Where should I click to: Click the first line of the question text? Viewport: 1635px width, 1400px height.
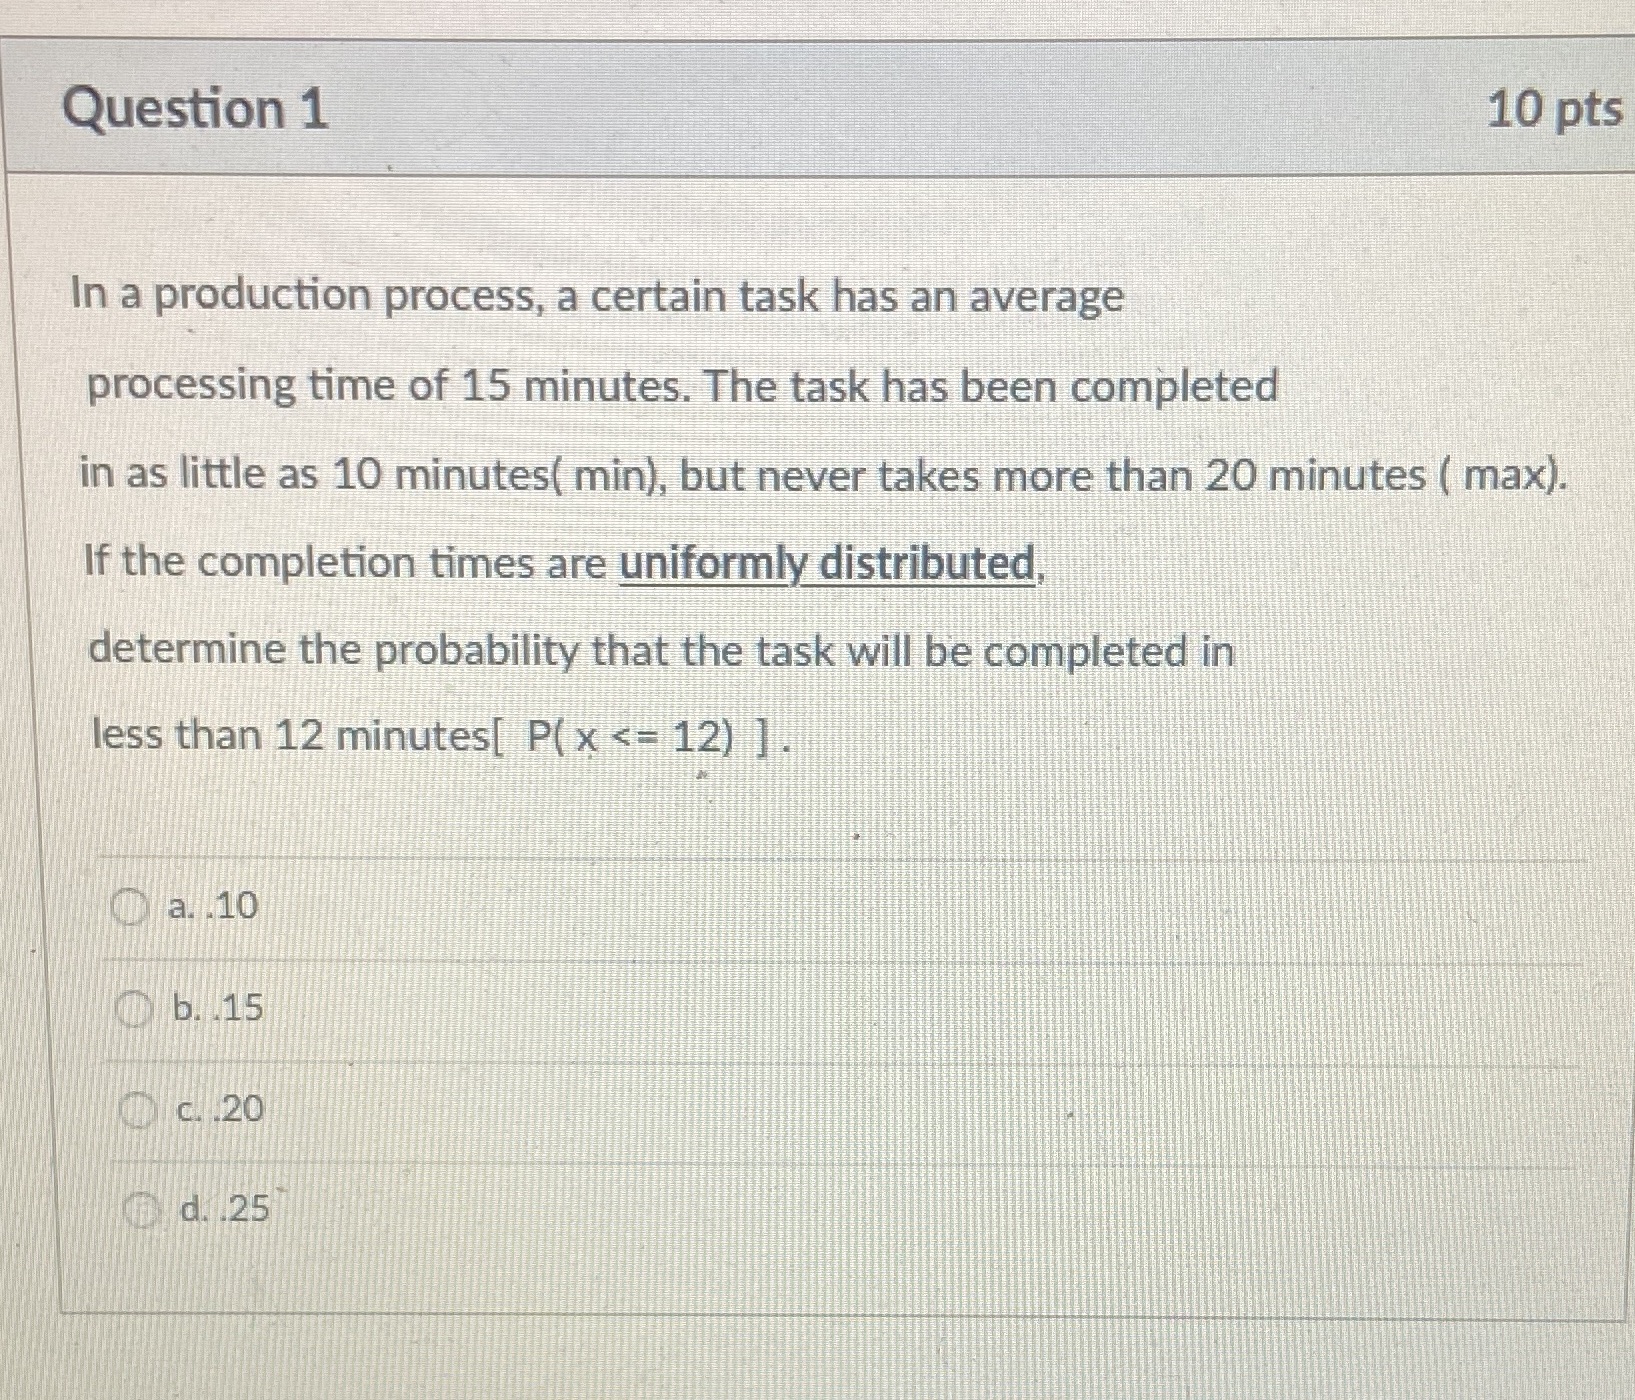click(x=597, y=297)
